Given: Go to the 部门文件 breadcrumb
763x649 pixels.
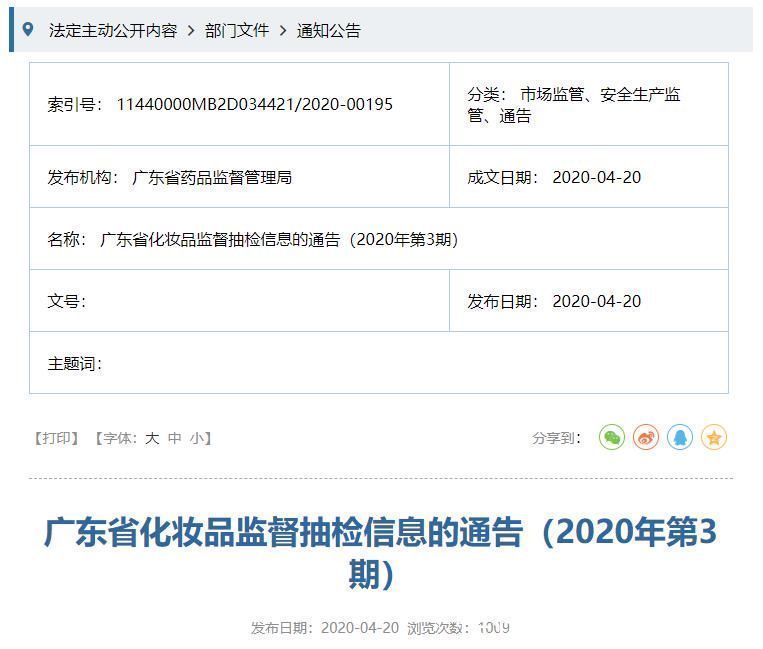Looking at the screenshot, I should [237, 30].
